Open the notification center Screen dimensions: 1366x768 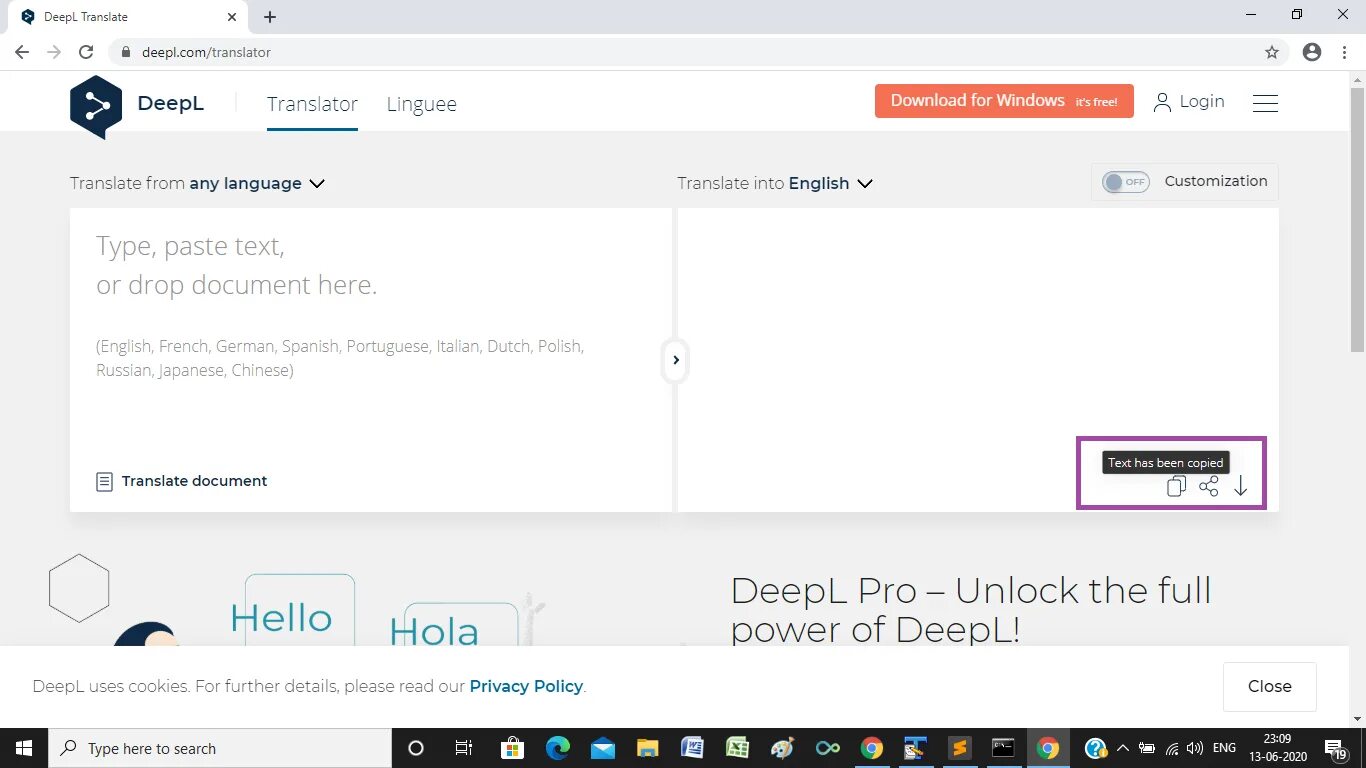(1336, 748)
